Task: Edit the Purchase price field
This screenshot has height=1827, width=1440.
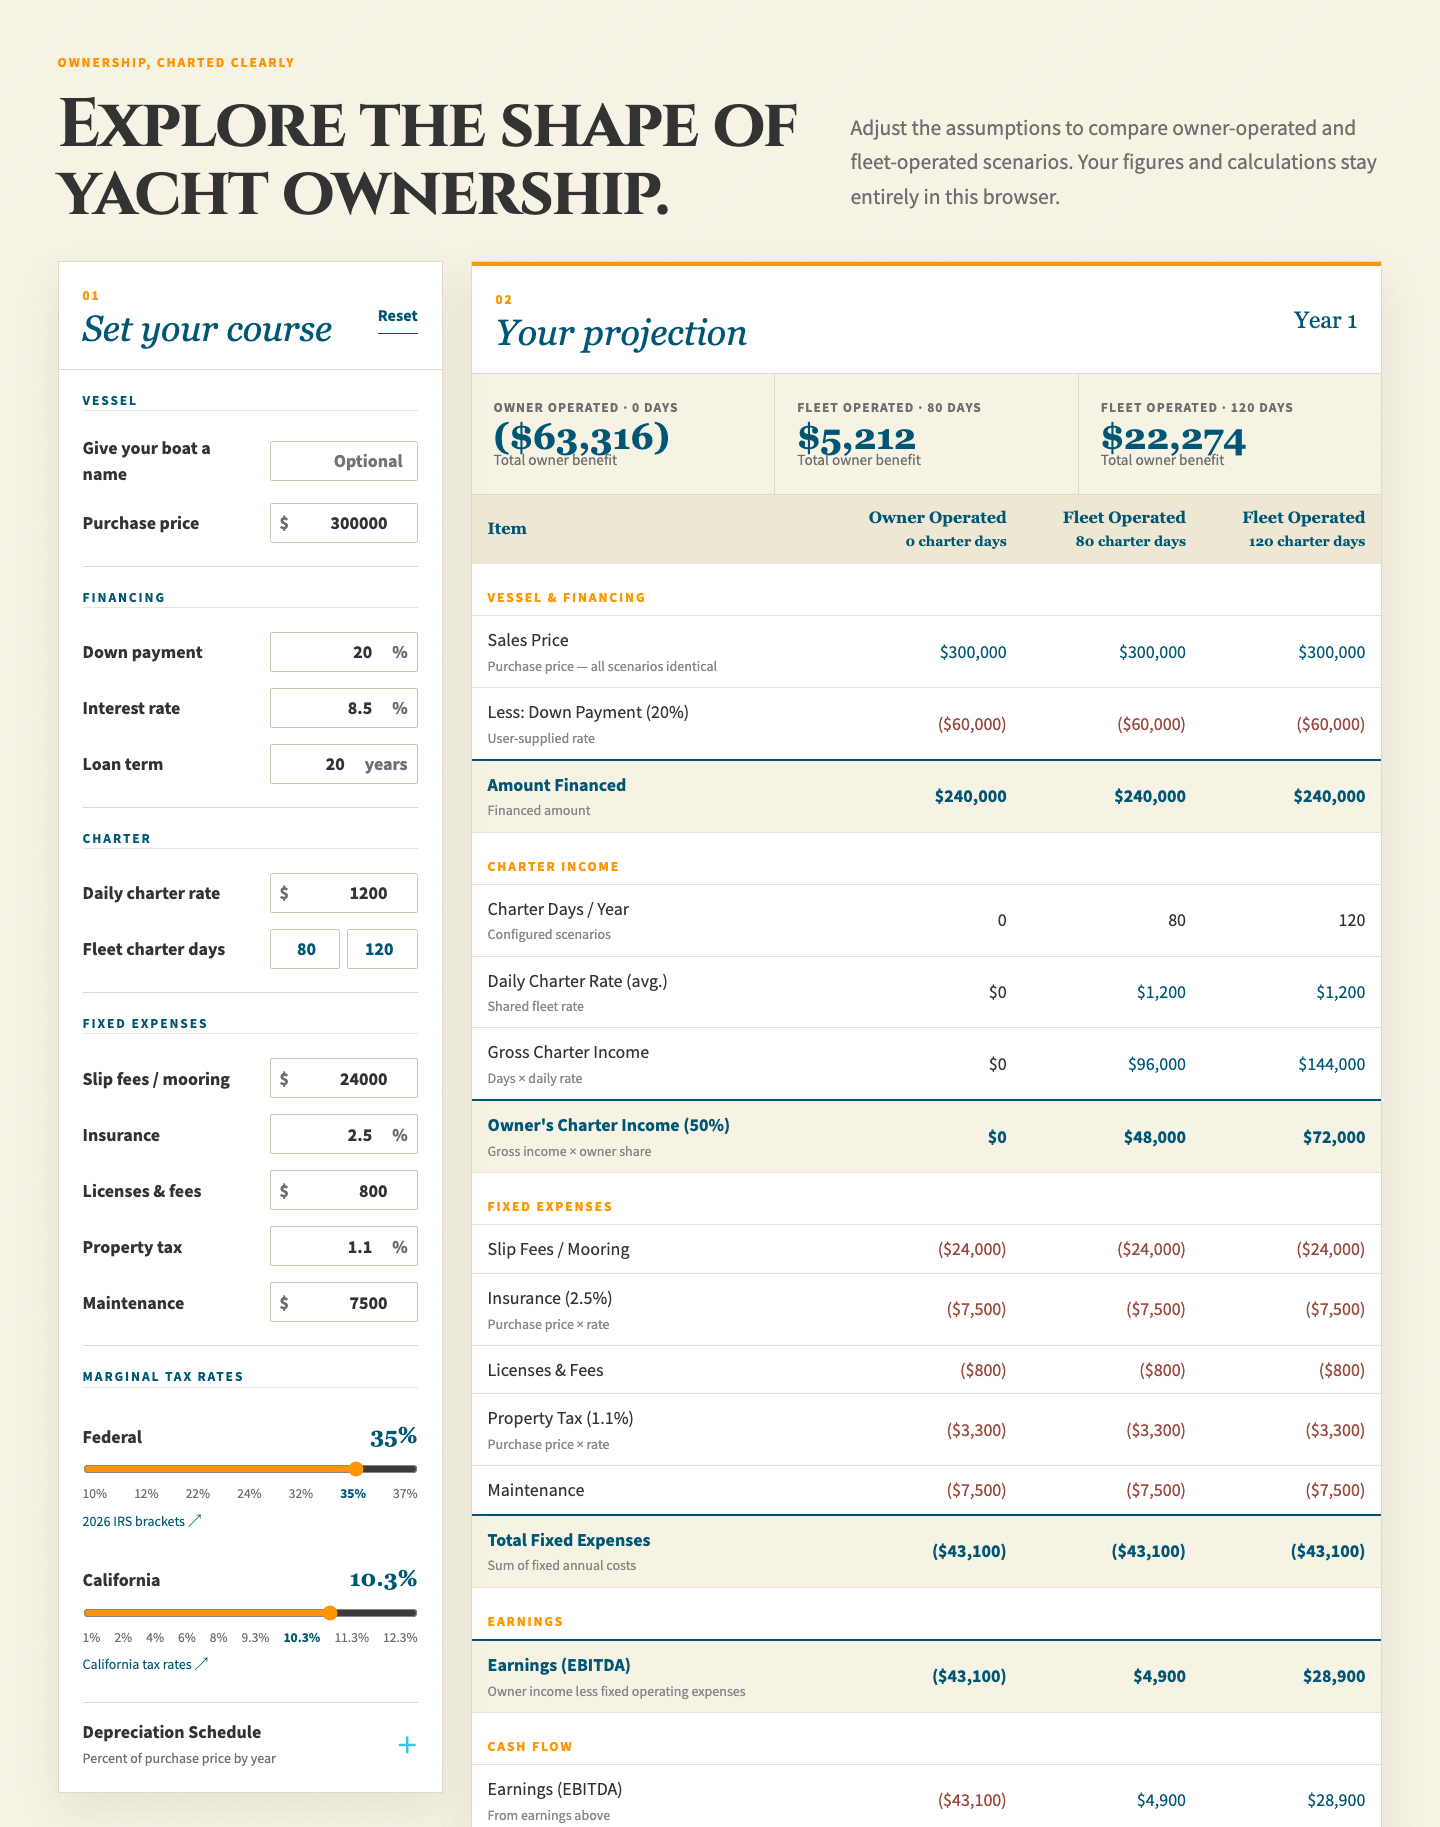Action: 344,523
